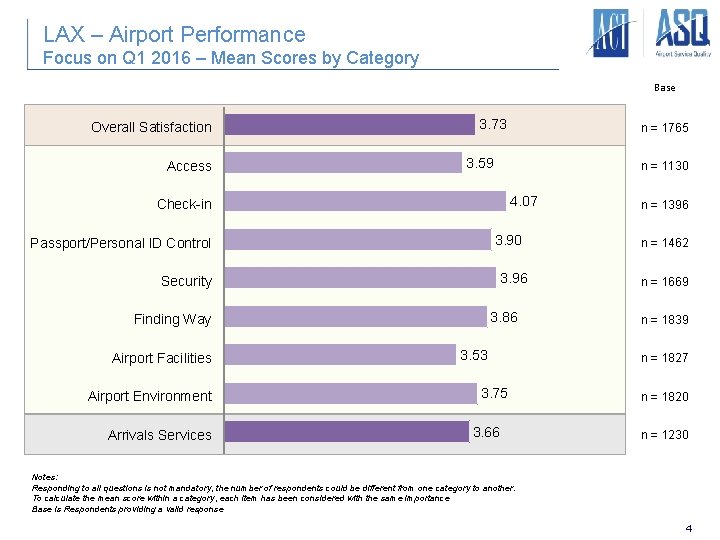
Task: Click the Security category label
Action: [186, 281]
